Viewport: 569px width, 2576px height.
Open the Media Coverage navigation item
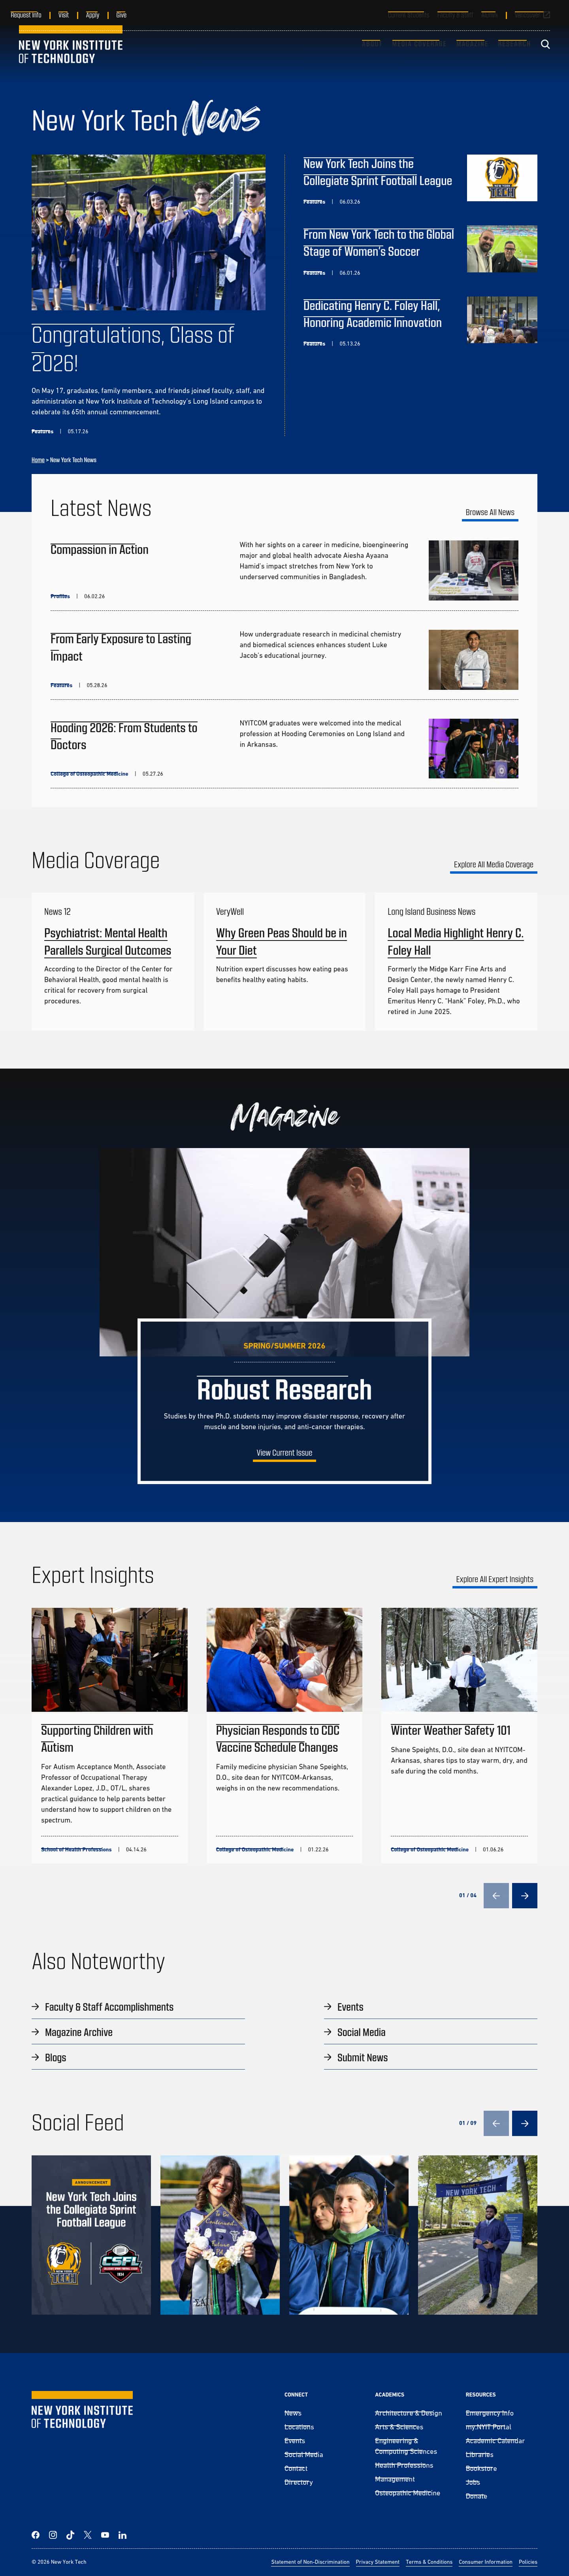(x=419, y=44)
